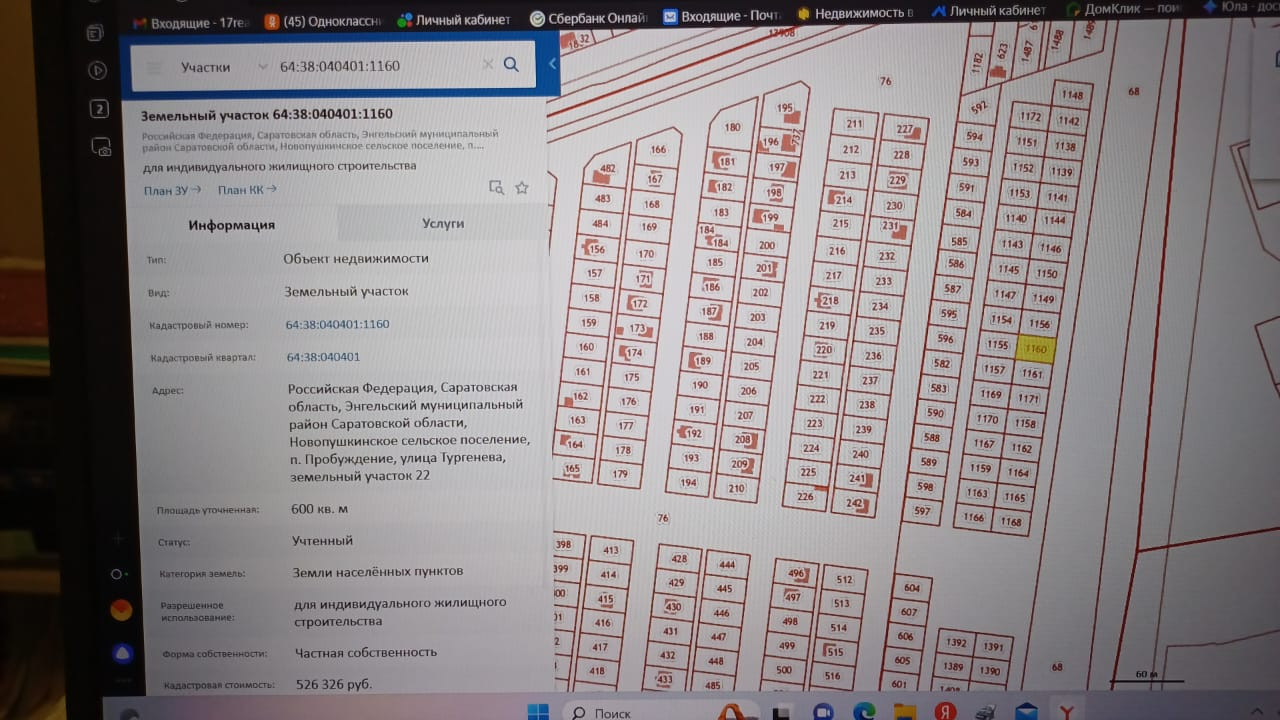Open cadastral number link 64:38:040401:1160
Image resolution: width=1280 pixels, height=720 pixels.
point(338,324)
